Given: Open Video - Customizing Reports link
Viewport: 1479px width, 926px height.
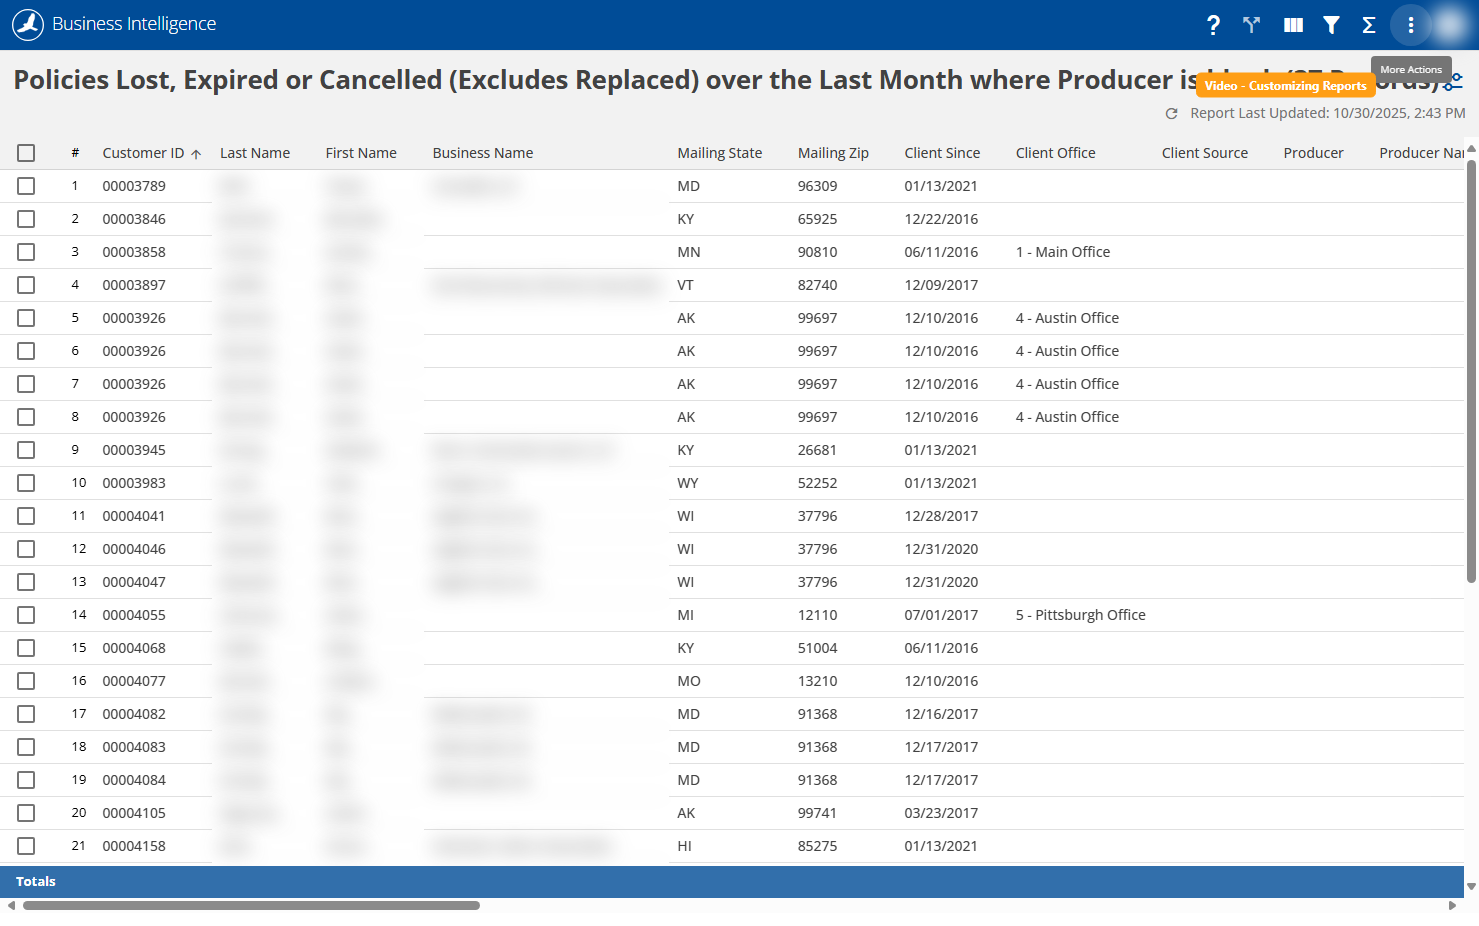Looking at the screenshot, I should (1285, 86).
